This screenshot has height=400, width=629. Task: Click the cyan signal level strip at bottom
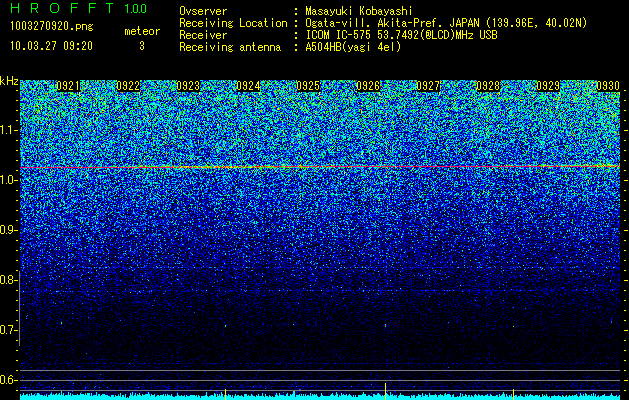[320, 397]
